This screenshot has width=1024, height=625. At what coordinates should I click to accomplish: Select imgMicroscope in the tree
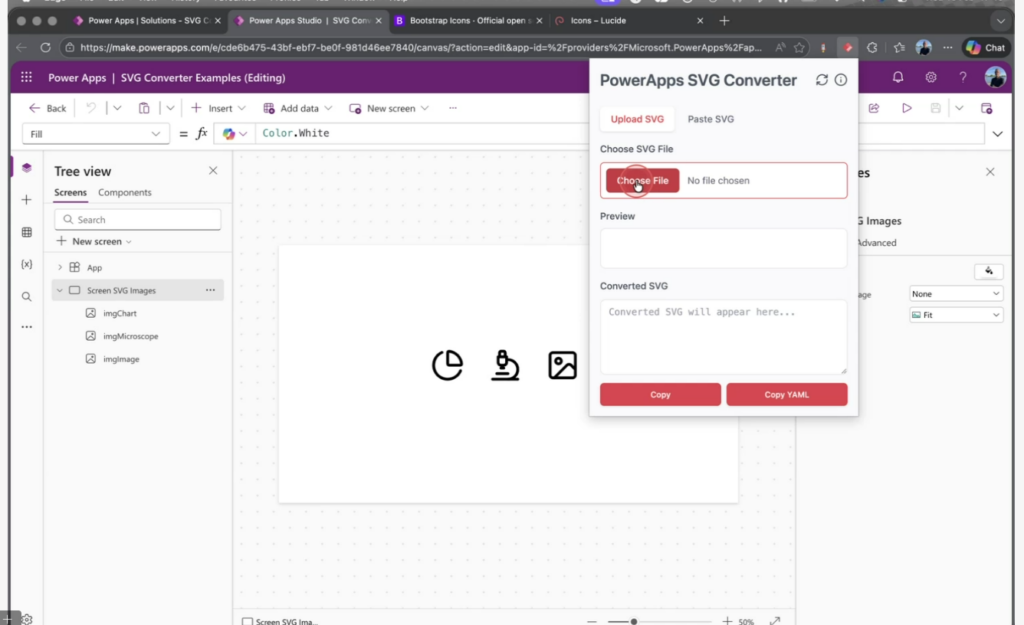point(130,336)
